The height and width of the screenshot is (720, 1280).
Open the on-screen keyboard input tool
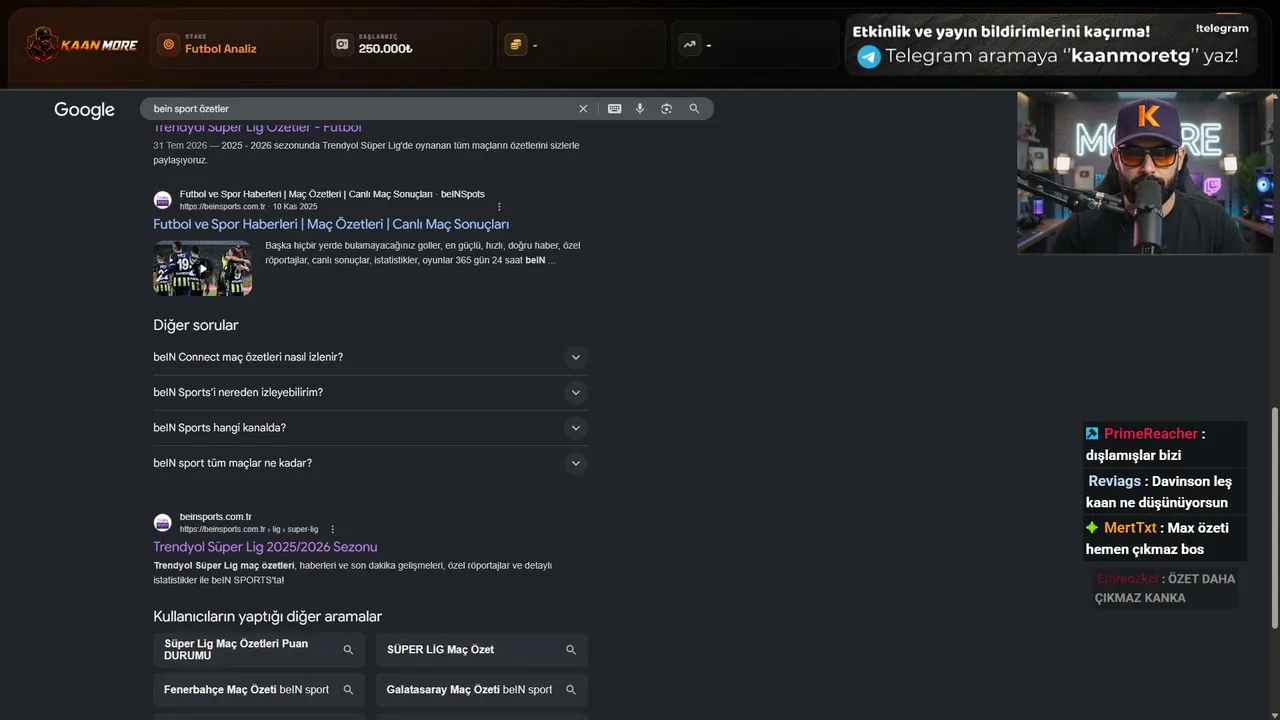[x=614, y=109]
